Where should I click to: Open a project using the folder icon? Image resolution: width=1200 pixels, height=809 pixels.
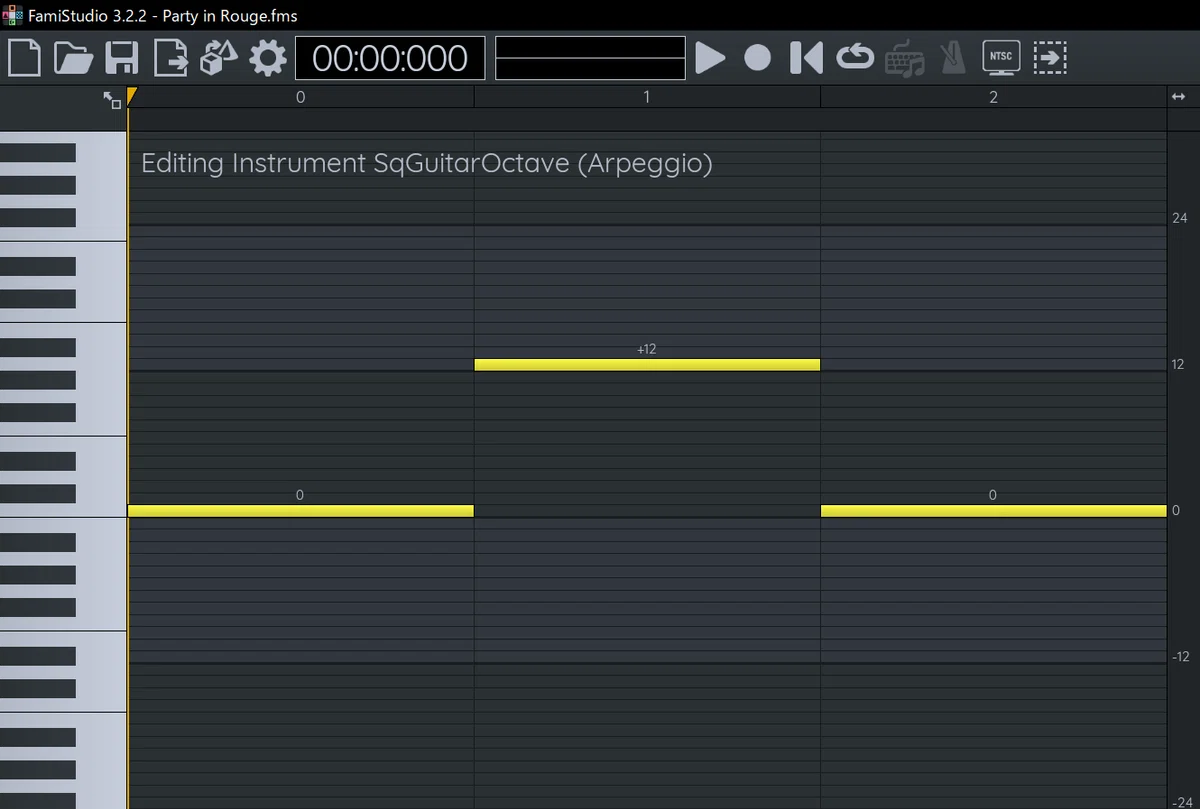[73, 58]
